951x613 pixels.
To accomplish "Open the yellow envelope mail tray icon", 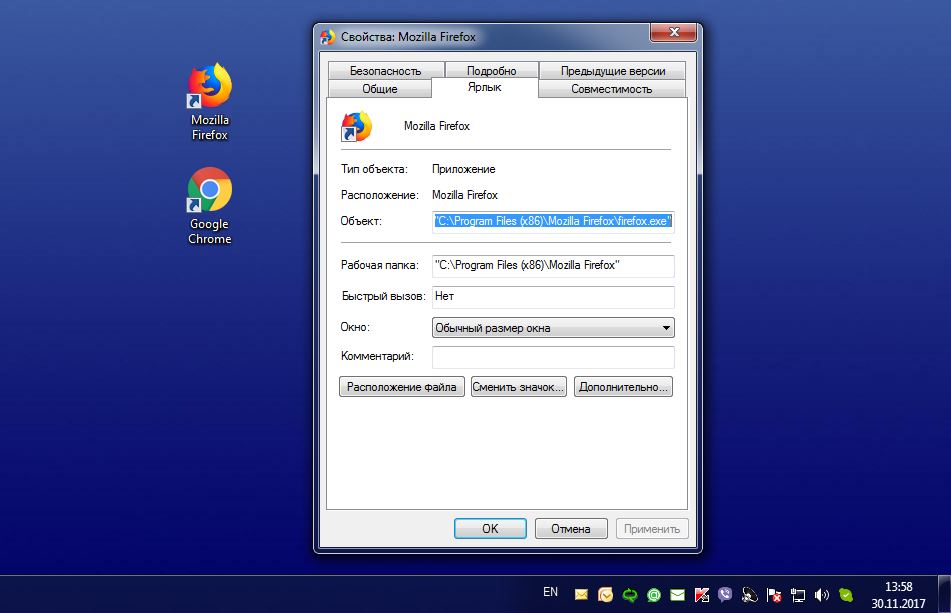I will (x=581, y=595).
